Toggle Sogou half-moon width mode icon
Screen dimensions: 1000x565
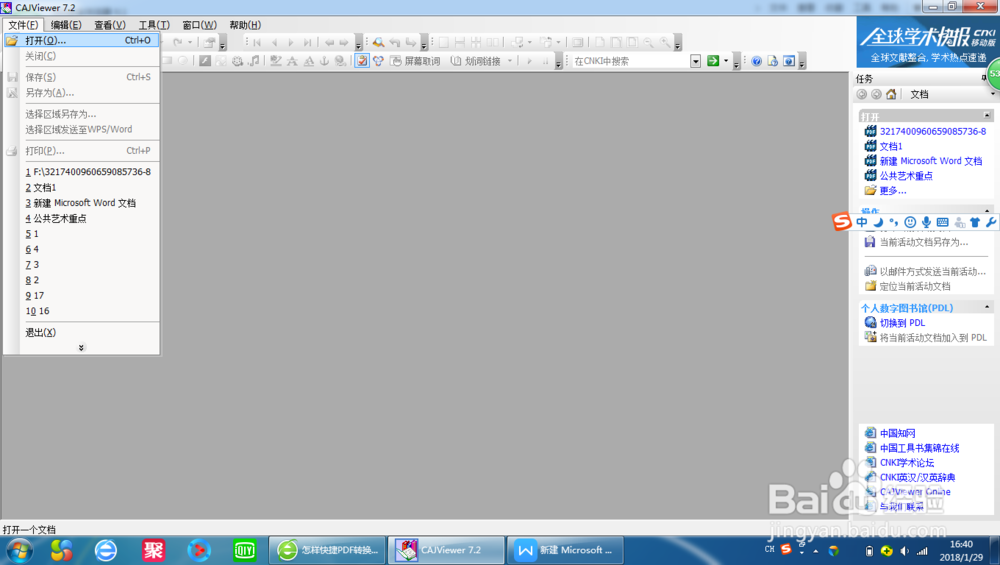[x=878, y=222]
